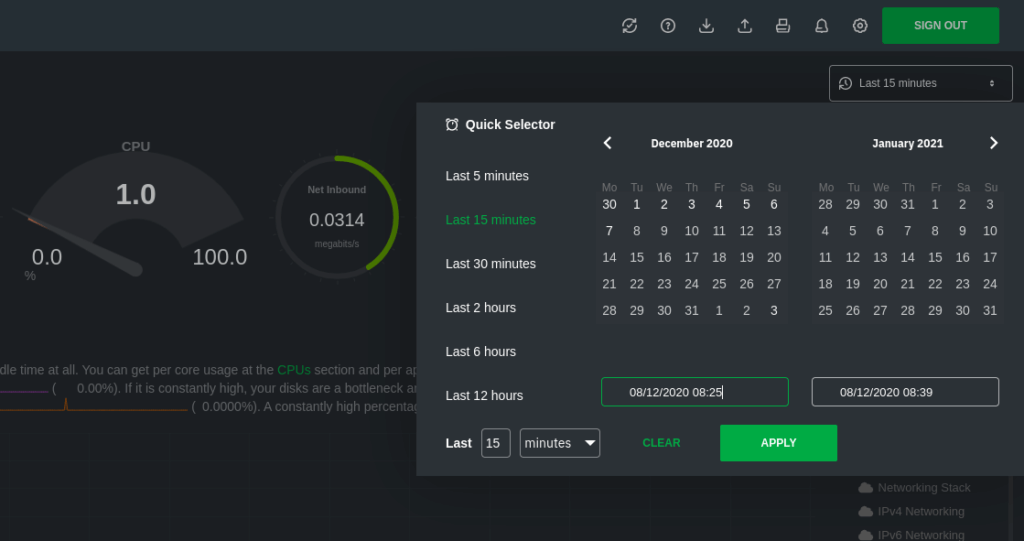Go to previous month with left arrow
This screenshot has width=1024, height=541.
coord(607,143)
